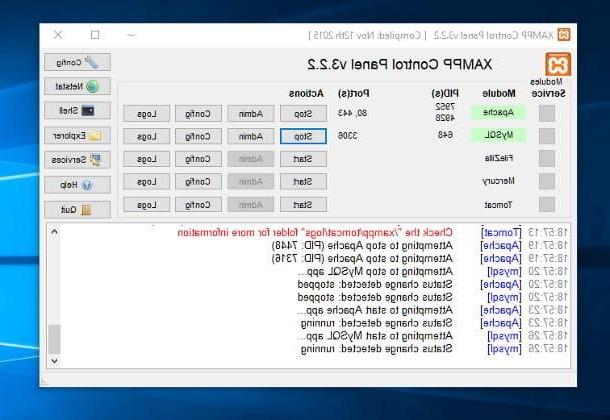
Task: Click the [mysql] 'Status change detected: running' line
Action: click(x=377, y=348)
